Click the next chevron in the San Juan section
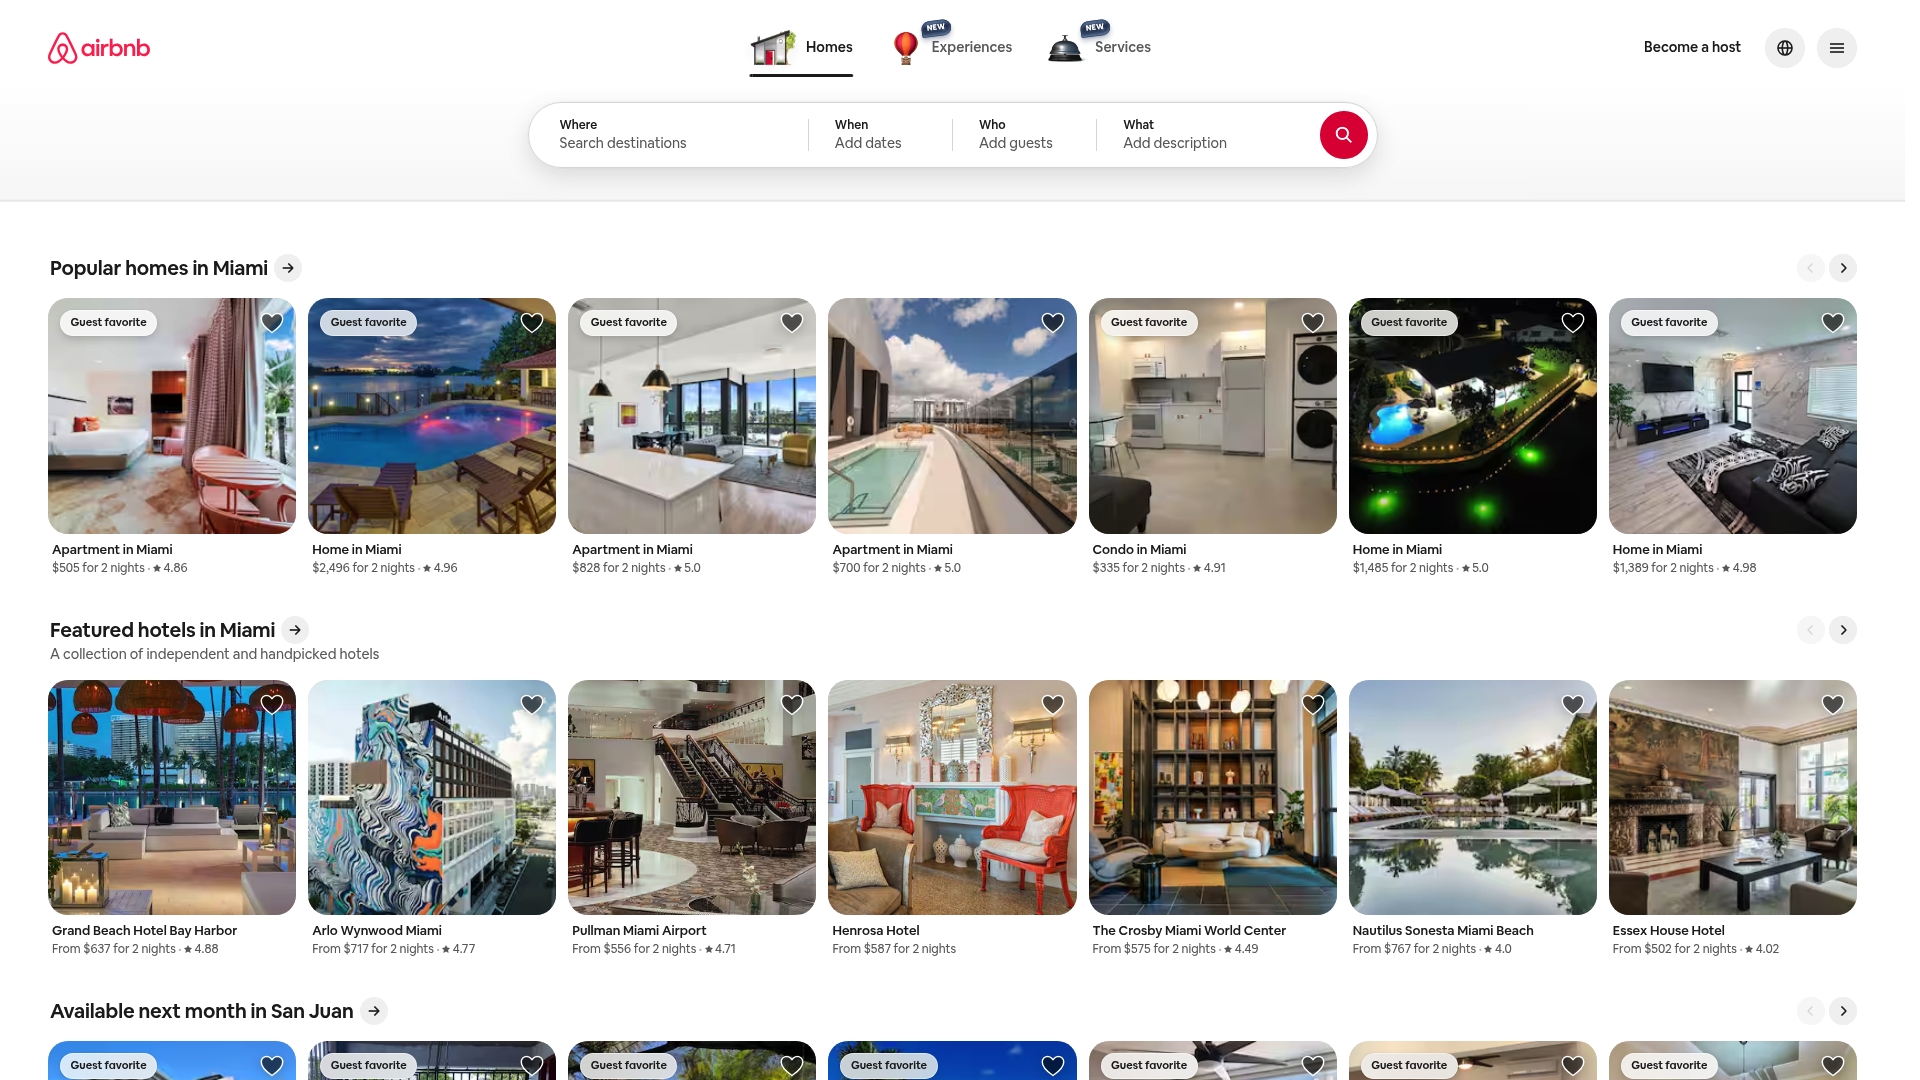The image size is (1920, 1080). [1843, 1011]
